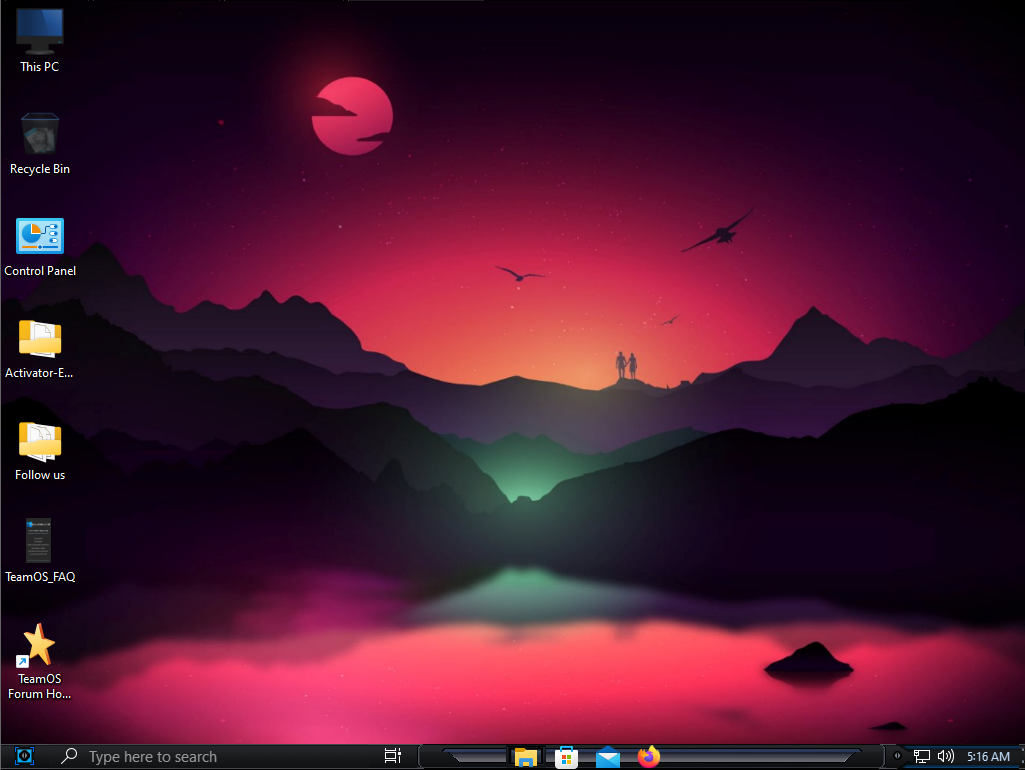
Task: Open the volume speaker tray icon
Action: [946, 756]
